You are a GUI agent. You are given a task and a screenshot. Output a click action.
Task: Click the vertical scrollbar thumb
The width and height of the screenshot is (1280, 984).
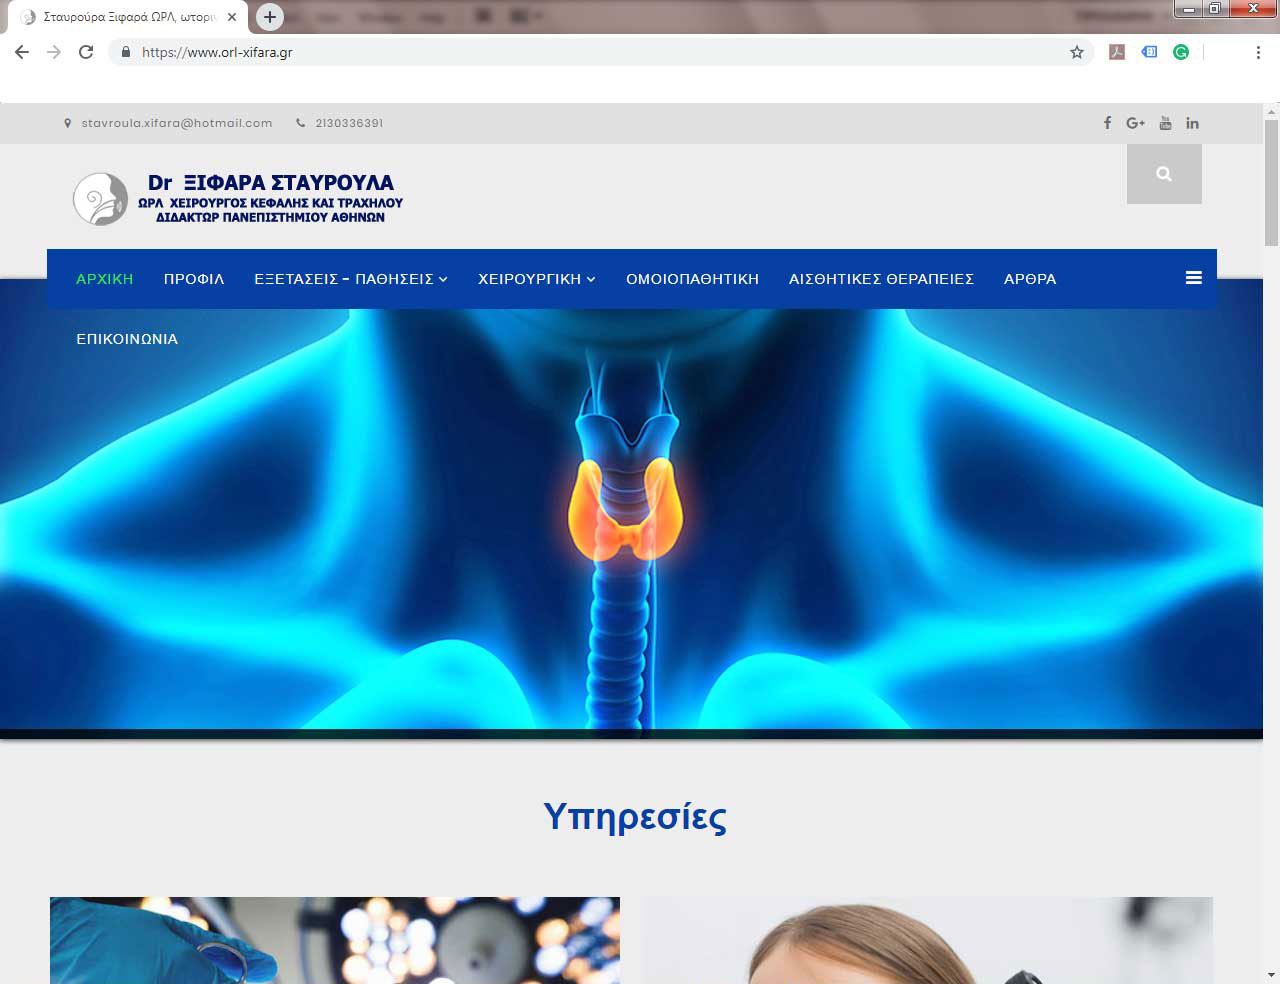(x=1271, y=182)
